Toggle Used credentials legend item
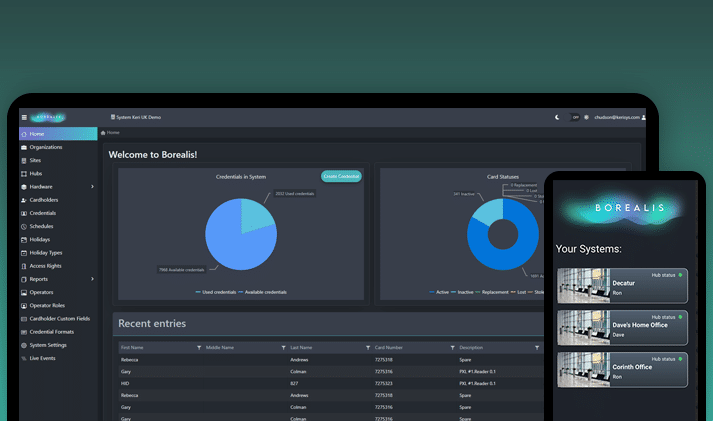713x421 pixels. tap(216, 292)
